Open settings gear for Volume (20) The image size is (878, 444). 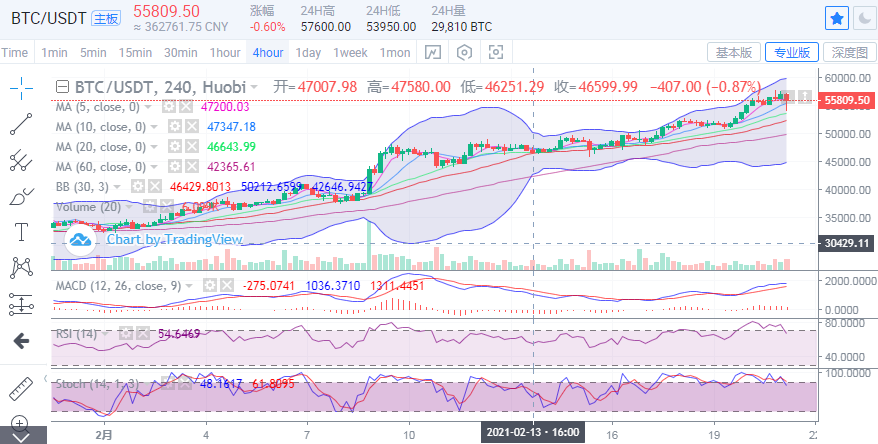[x=149, y=207]
